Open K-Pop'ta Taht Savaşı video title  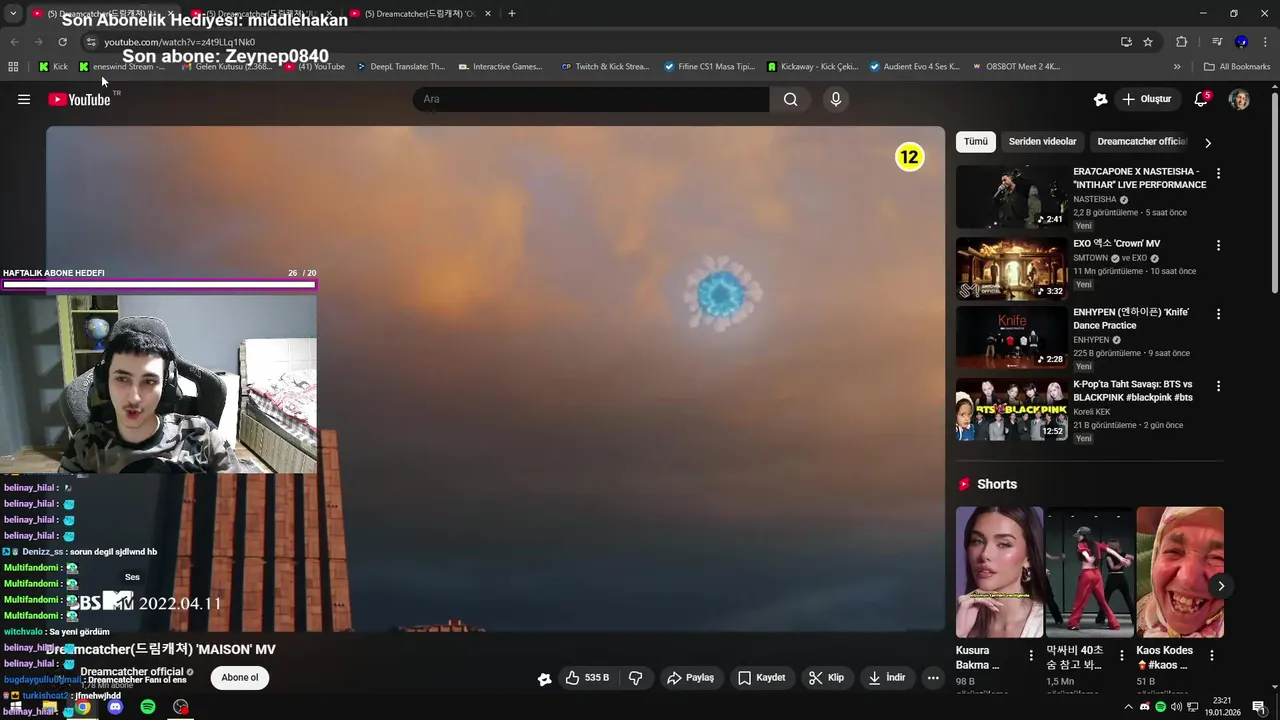pyautogui.click(x=1133, y=391)
